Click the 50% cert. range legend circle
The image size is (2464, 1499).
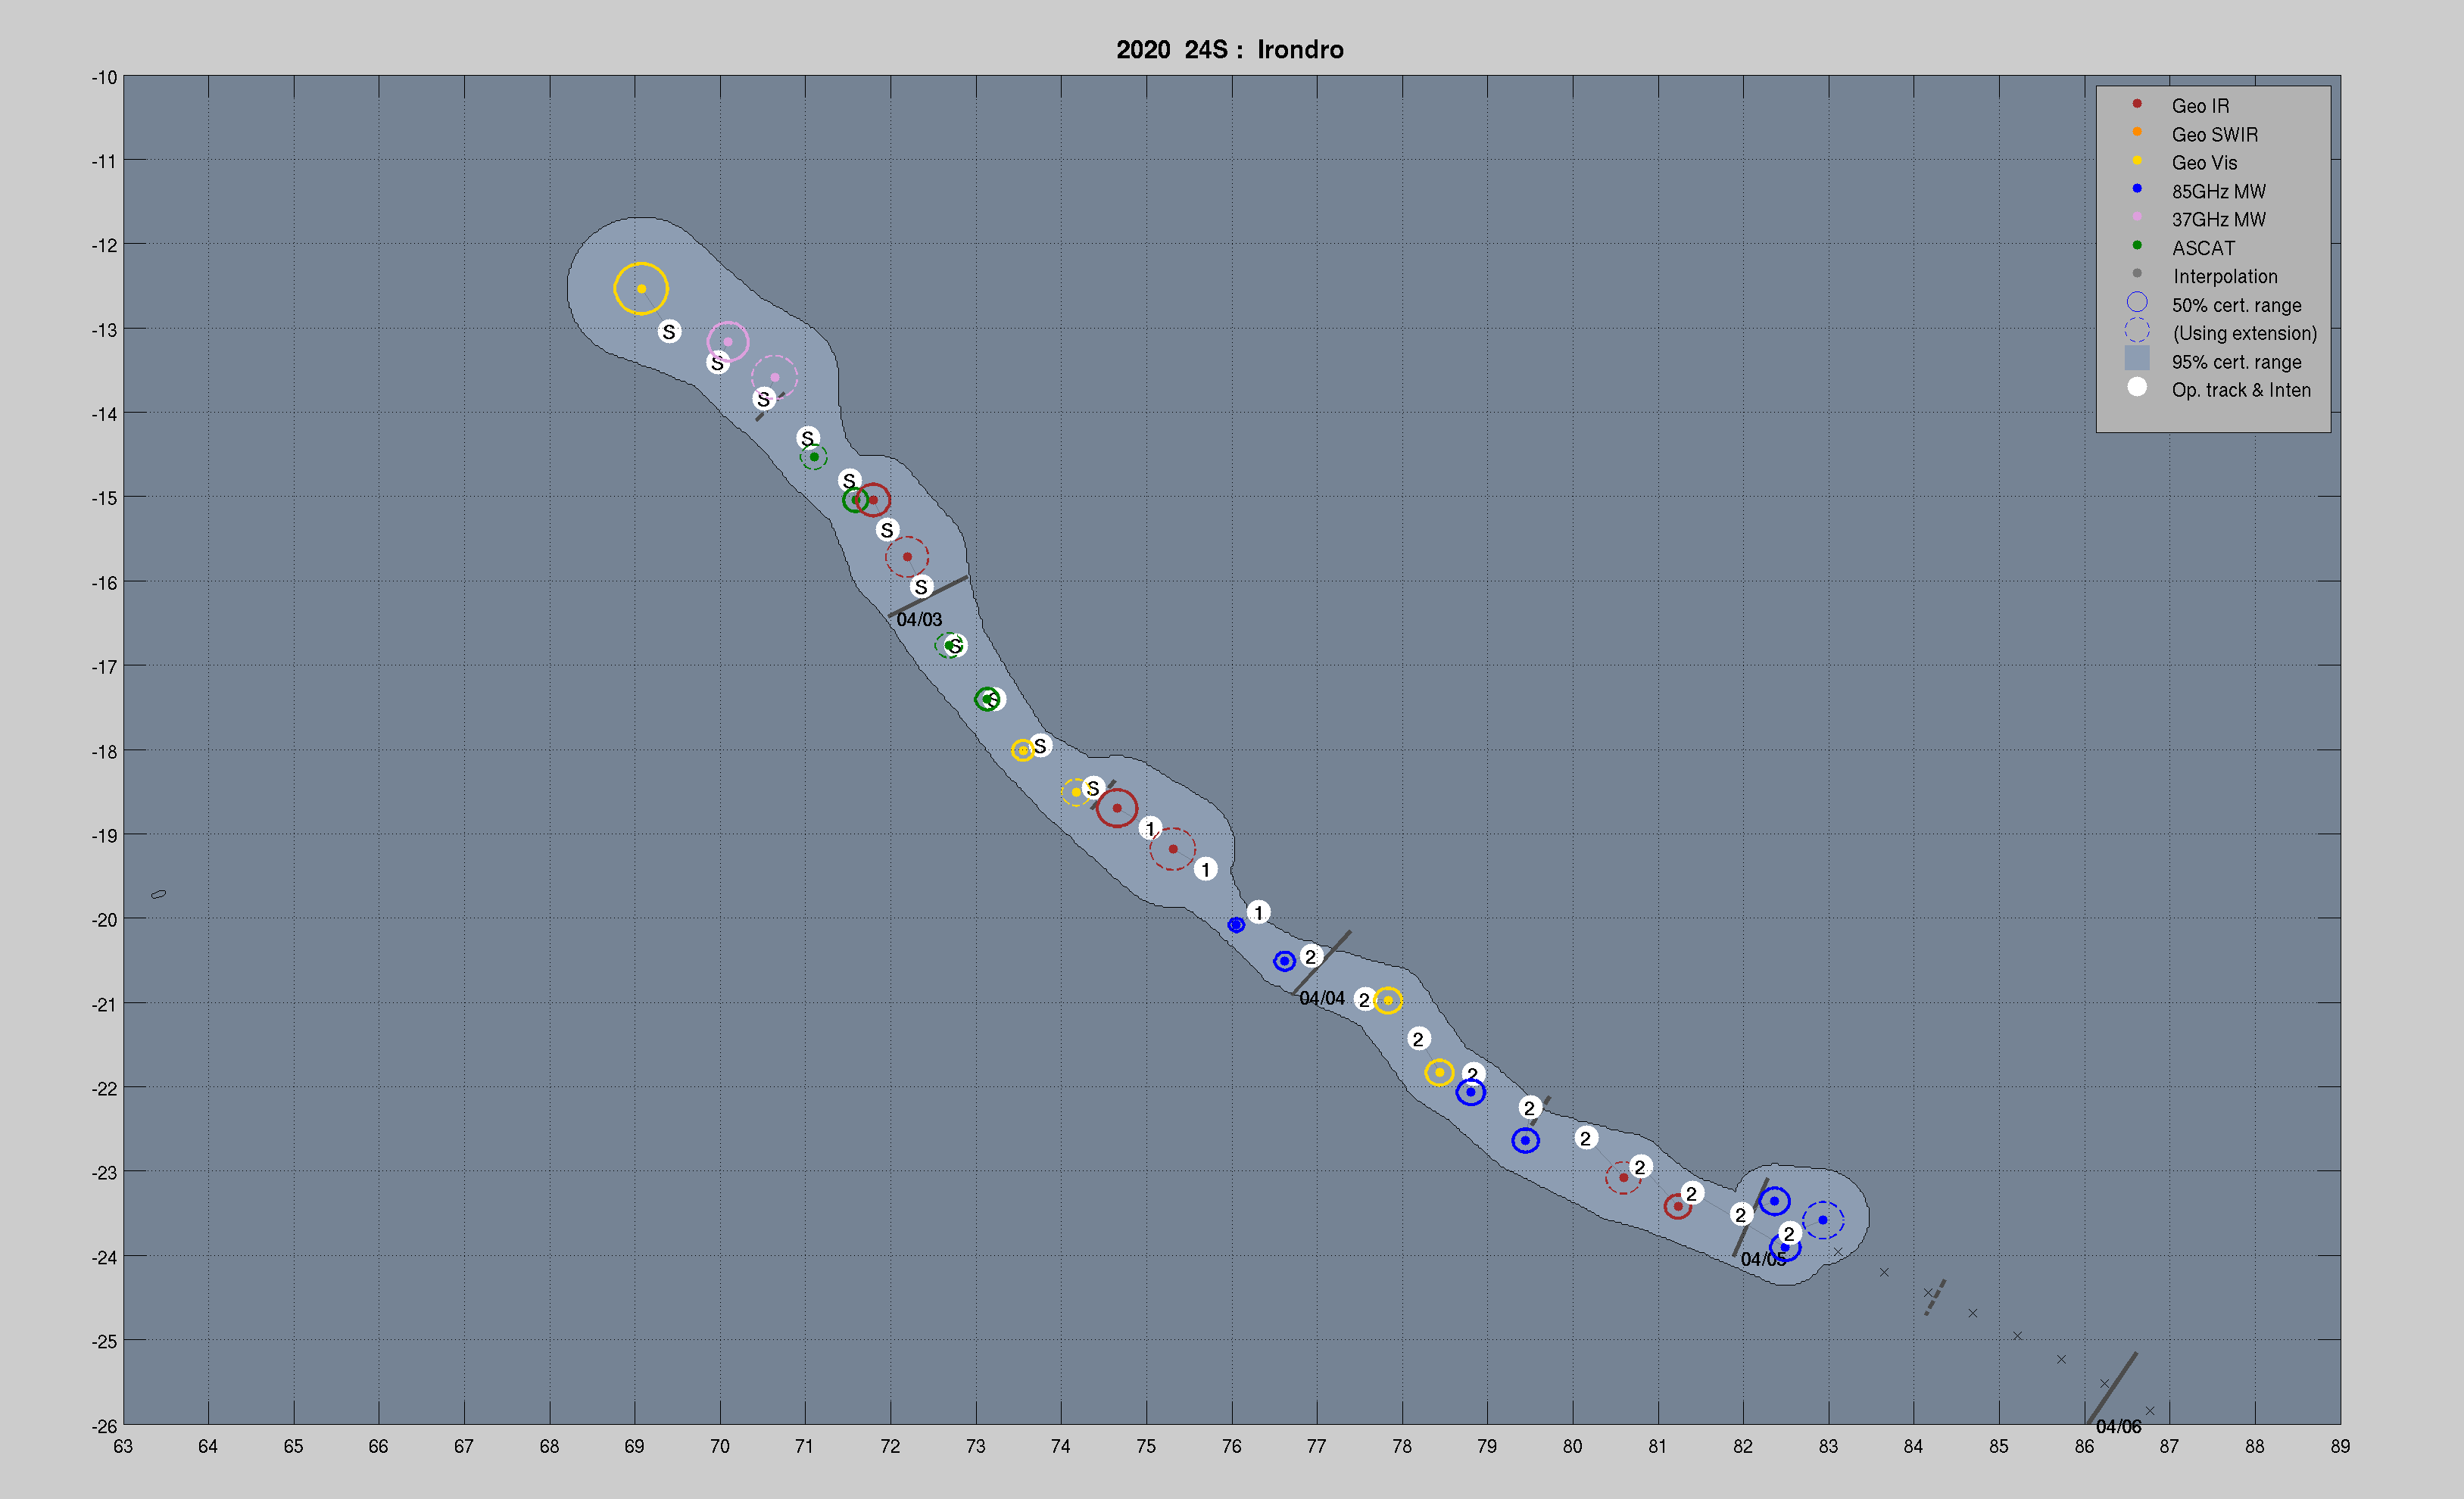[2137, 302]
